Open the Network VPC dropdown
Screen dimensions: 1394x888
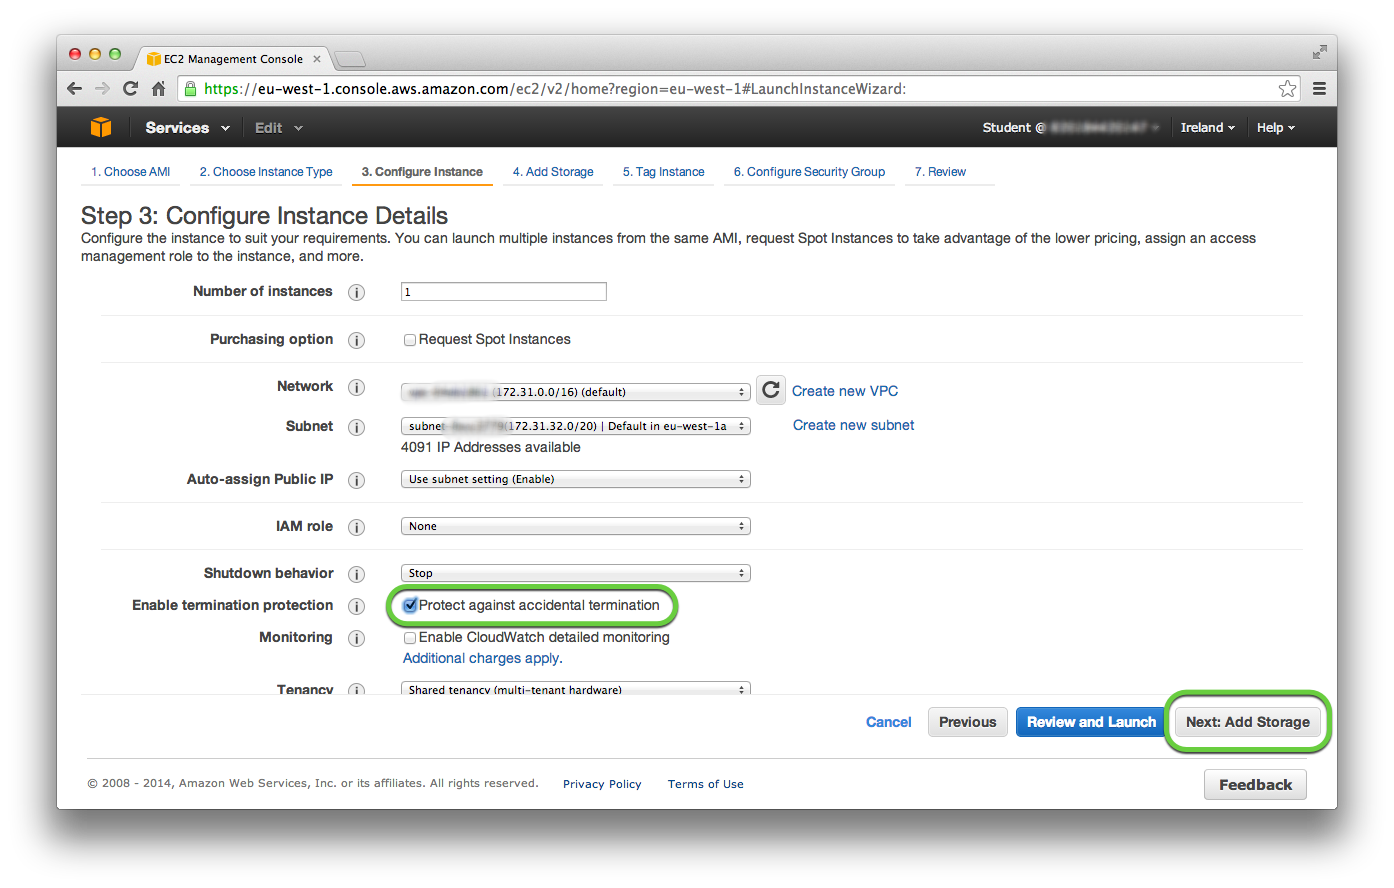[575, 392]
